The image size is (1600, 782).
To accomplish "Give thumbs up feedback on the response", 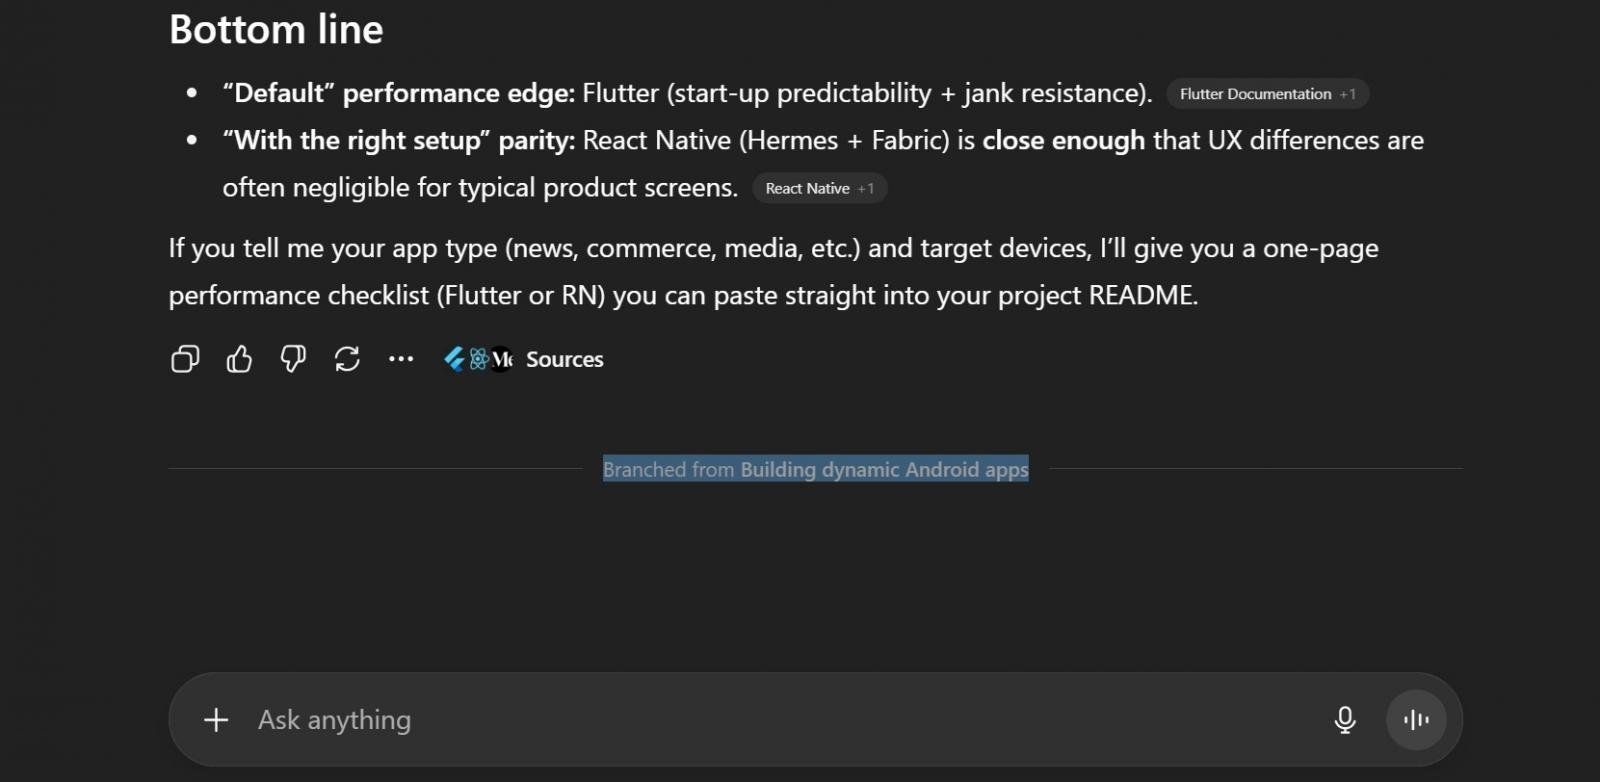I will 238,359.
